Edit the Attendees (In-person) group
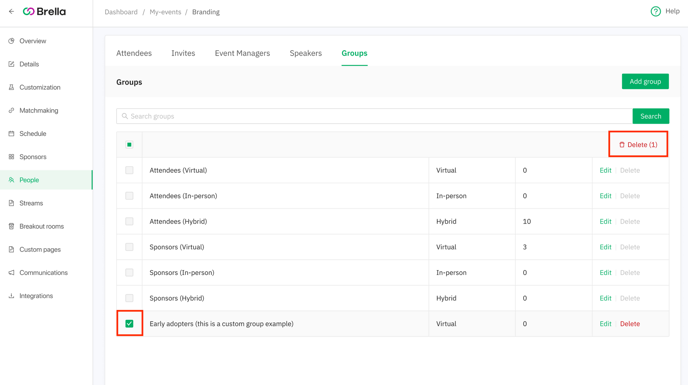Image resolution: width=688 pixels, height=385 pixels. (605, 196)
